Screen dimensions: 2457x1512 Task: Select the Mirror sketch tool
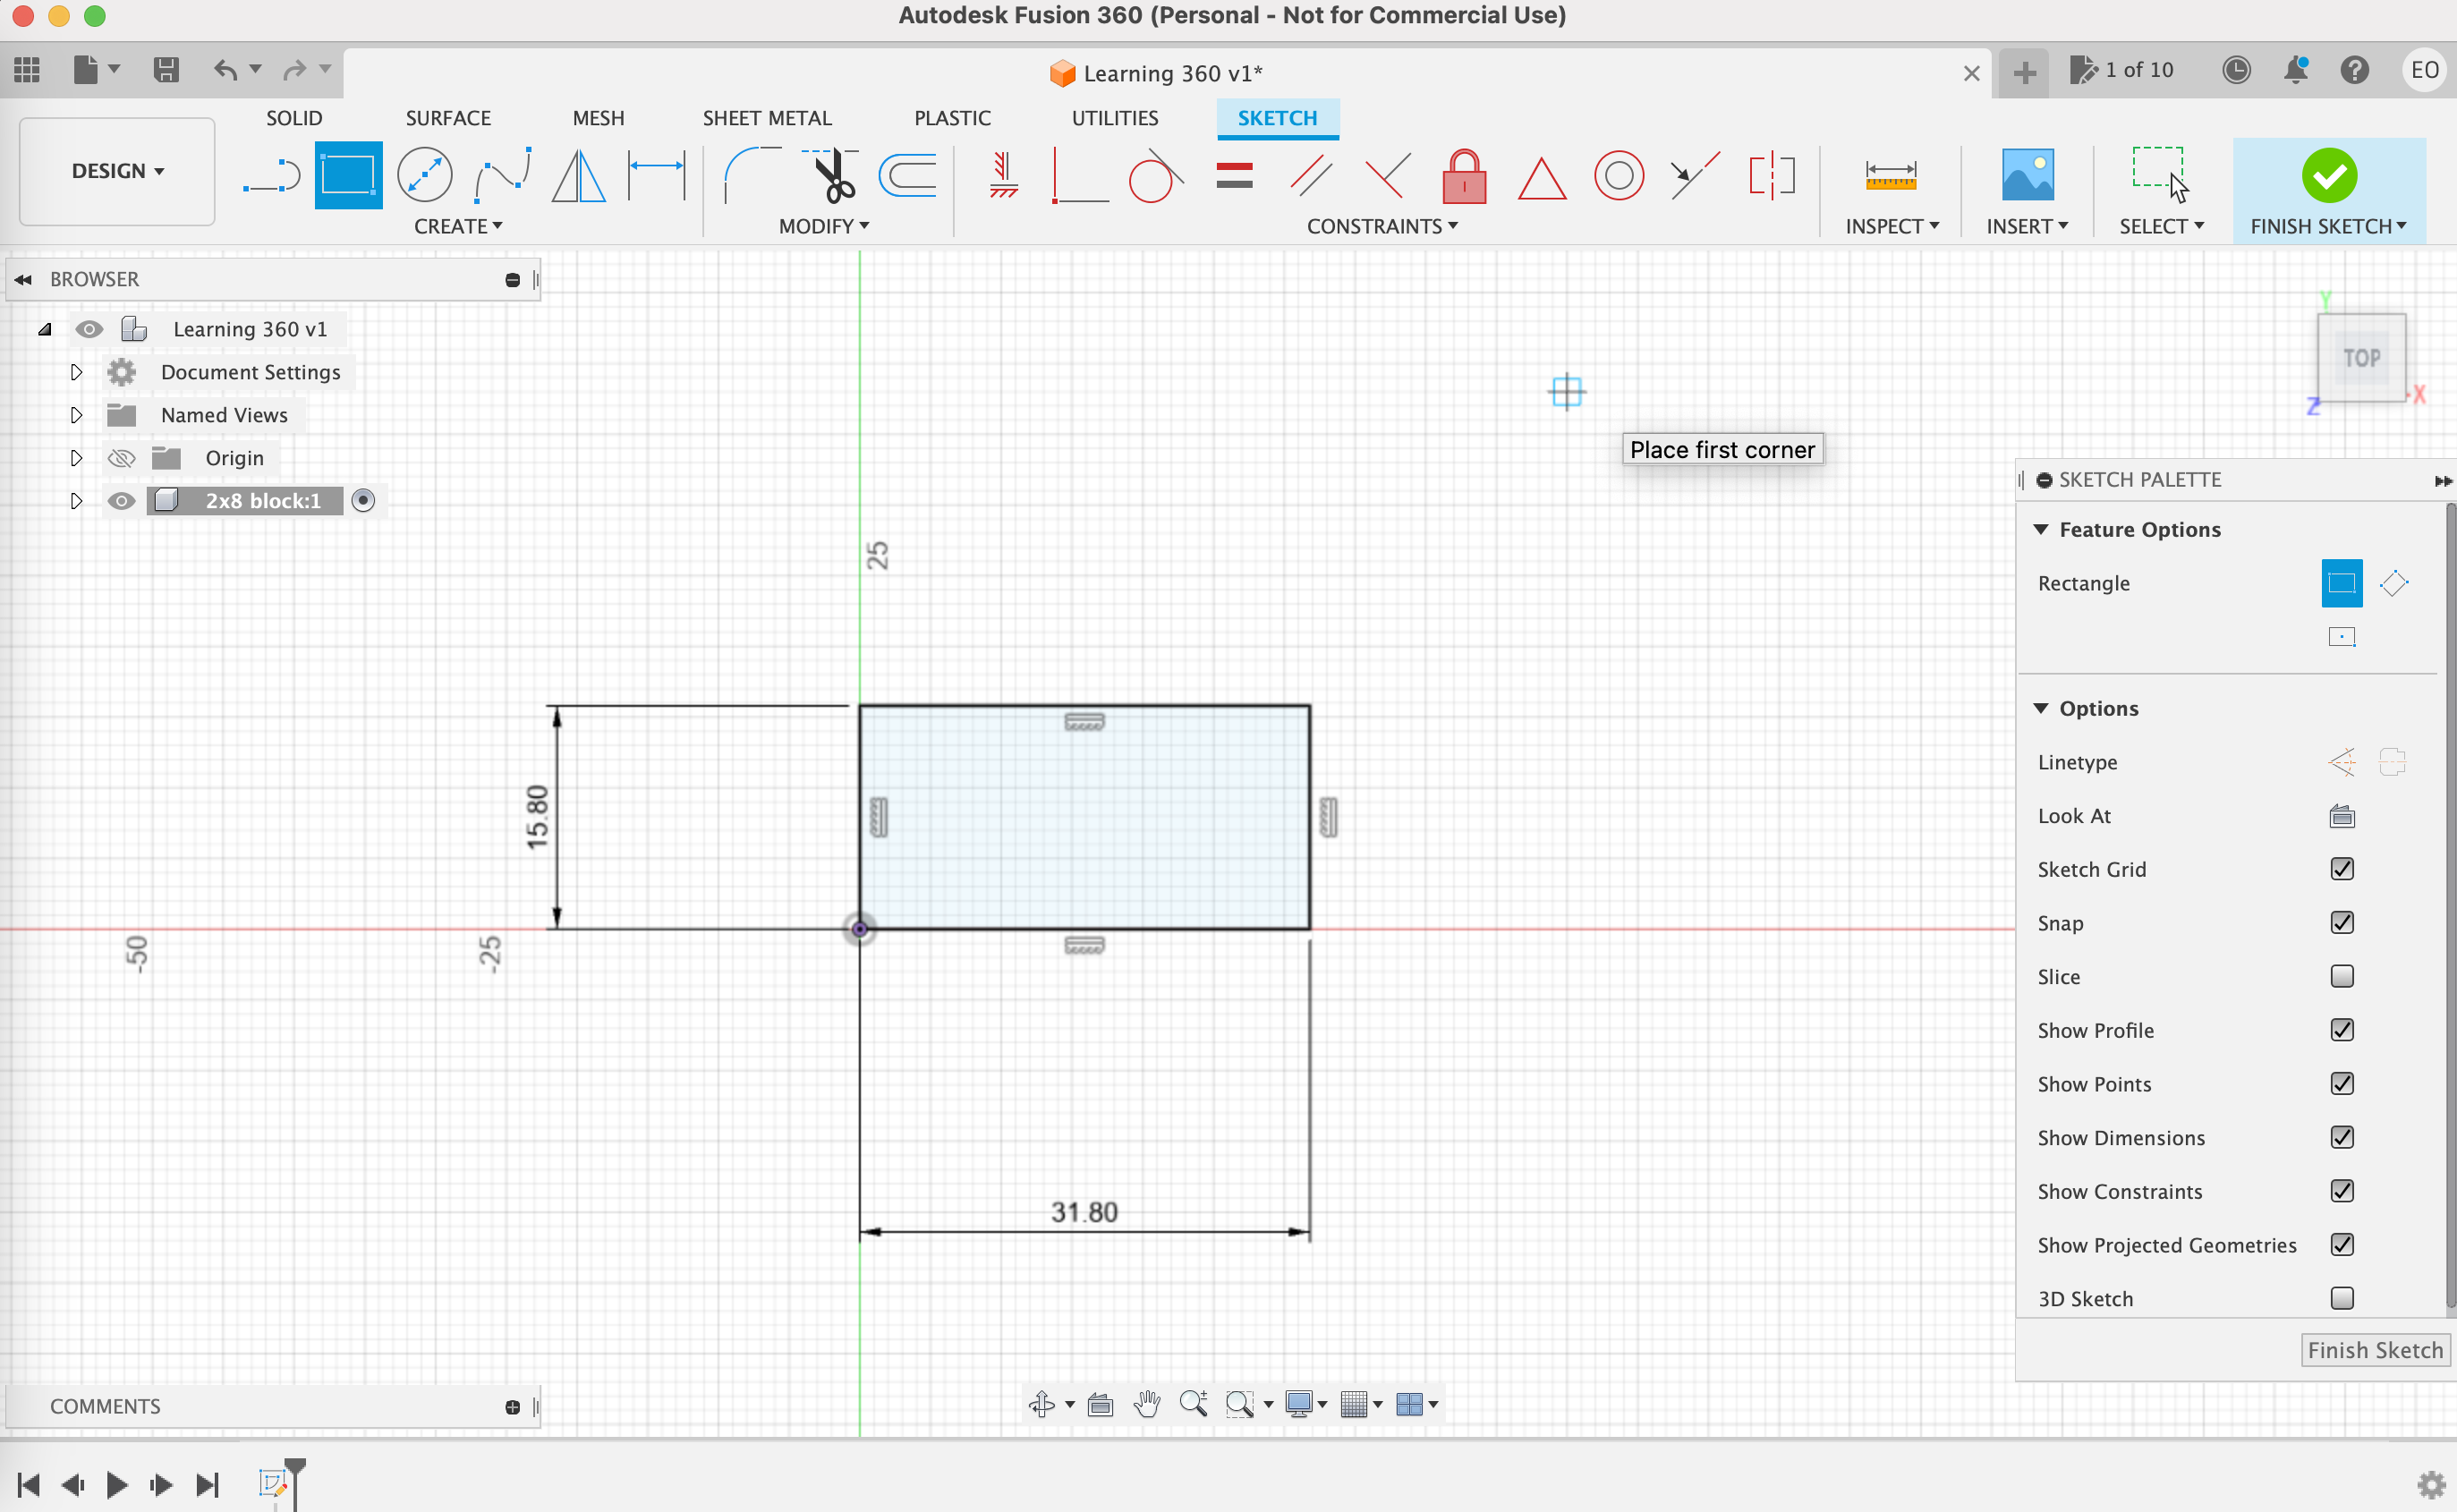[579, 175]
